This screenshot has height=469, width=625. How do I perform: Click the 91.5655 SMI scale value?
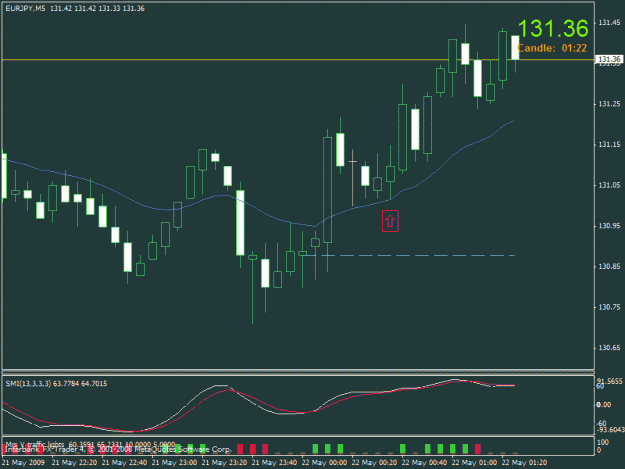tap(609, 381)
